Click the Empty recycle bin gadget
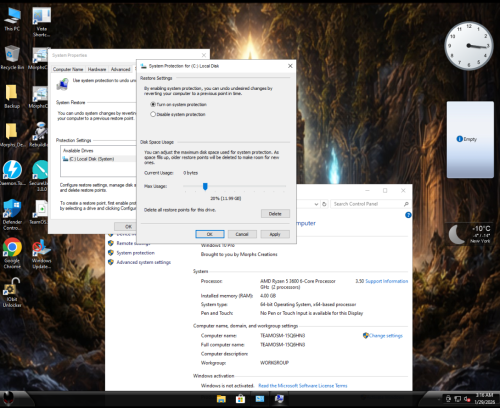 pos(470,139)
